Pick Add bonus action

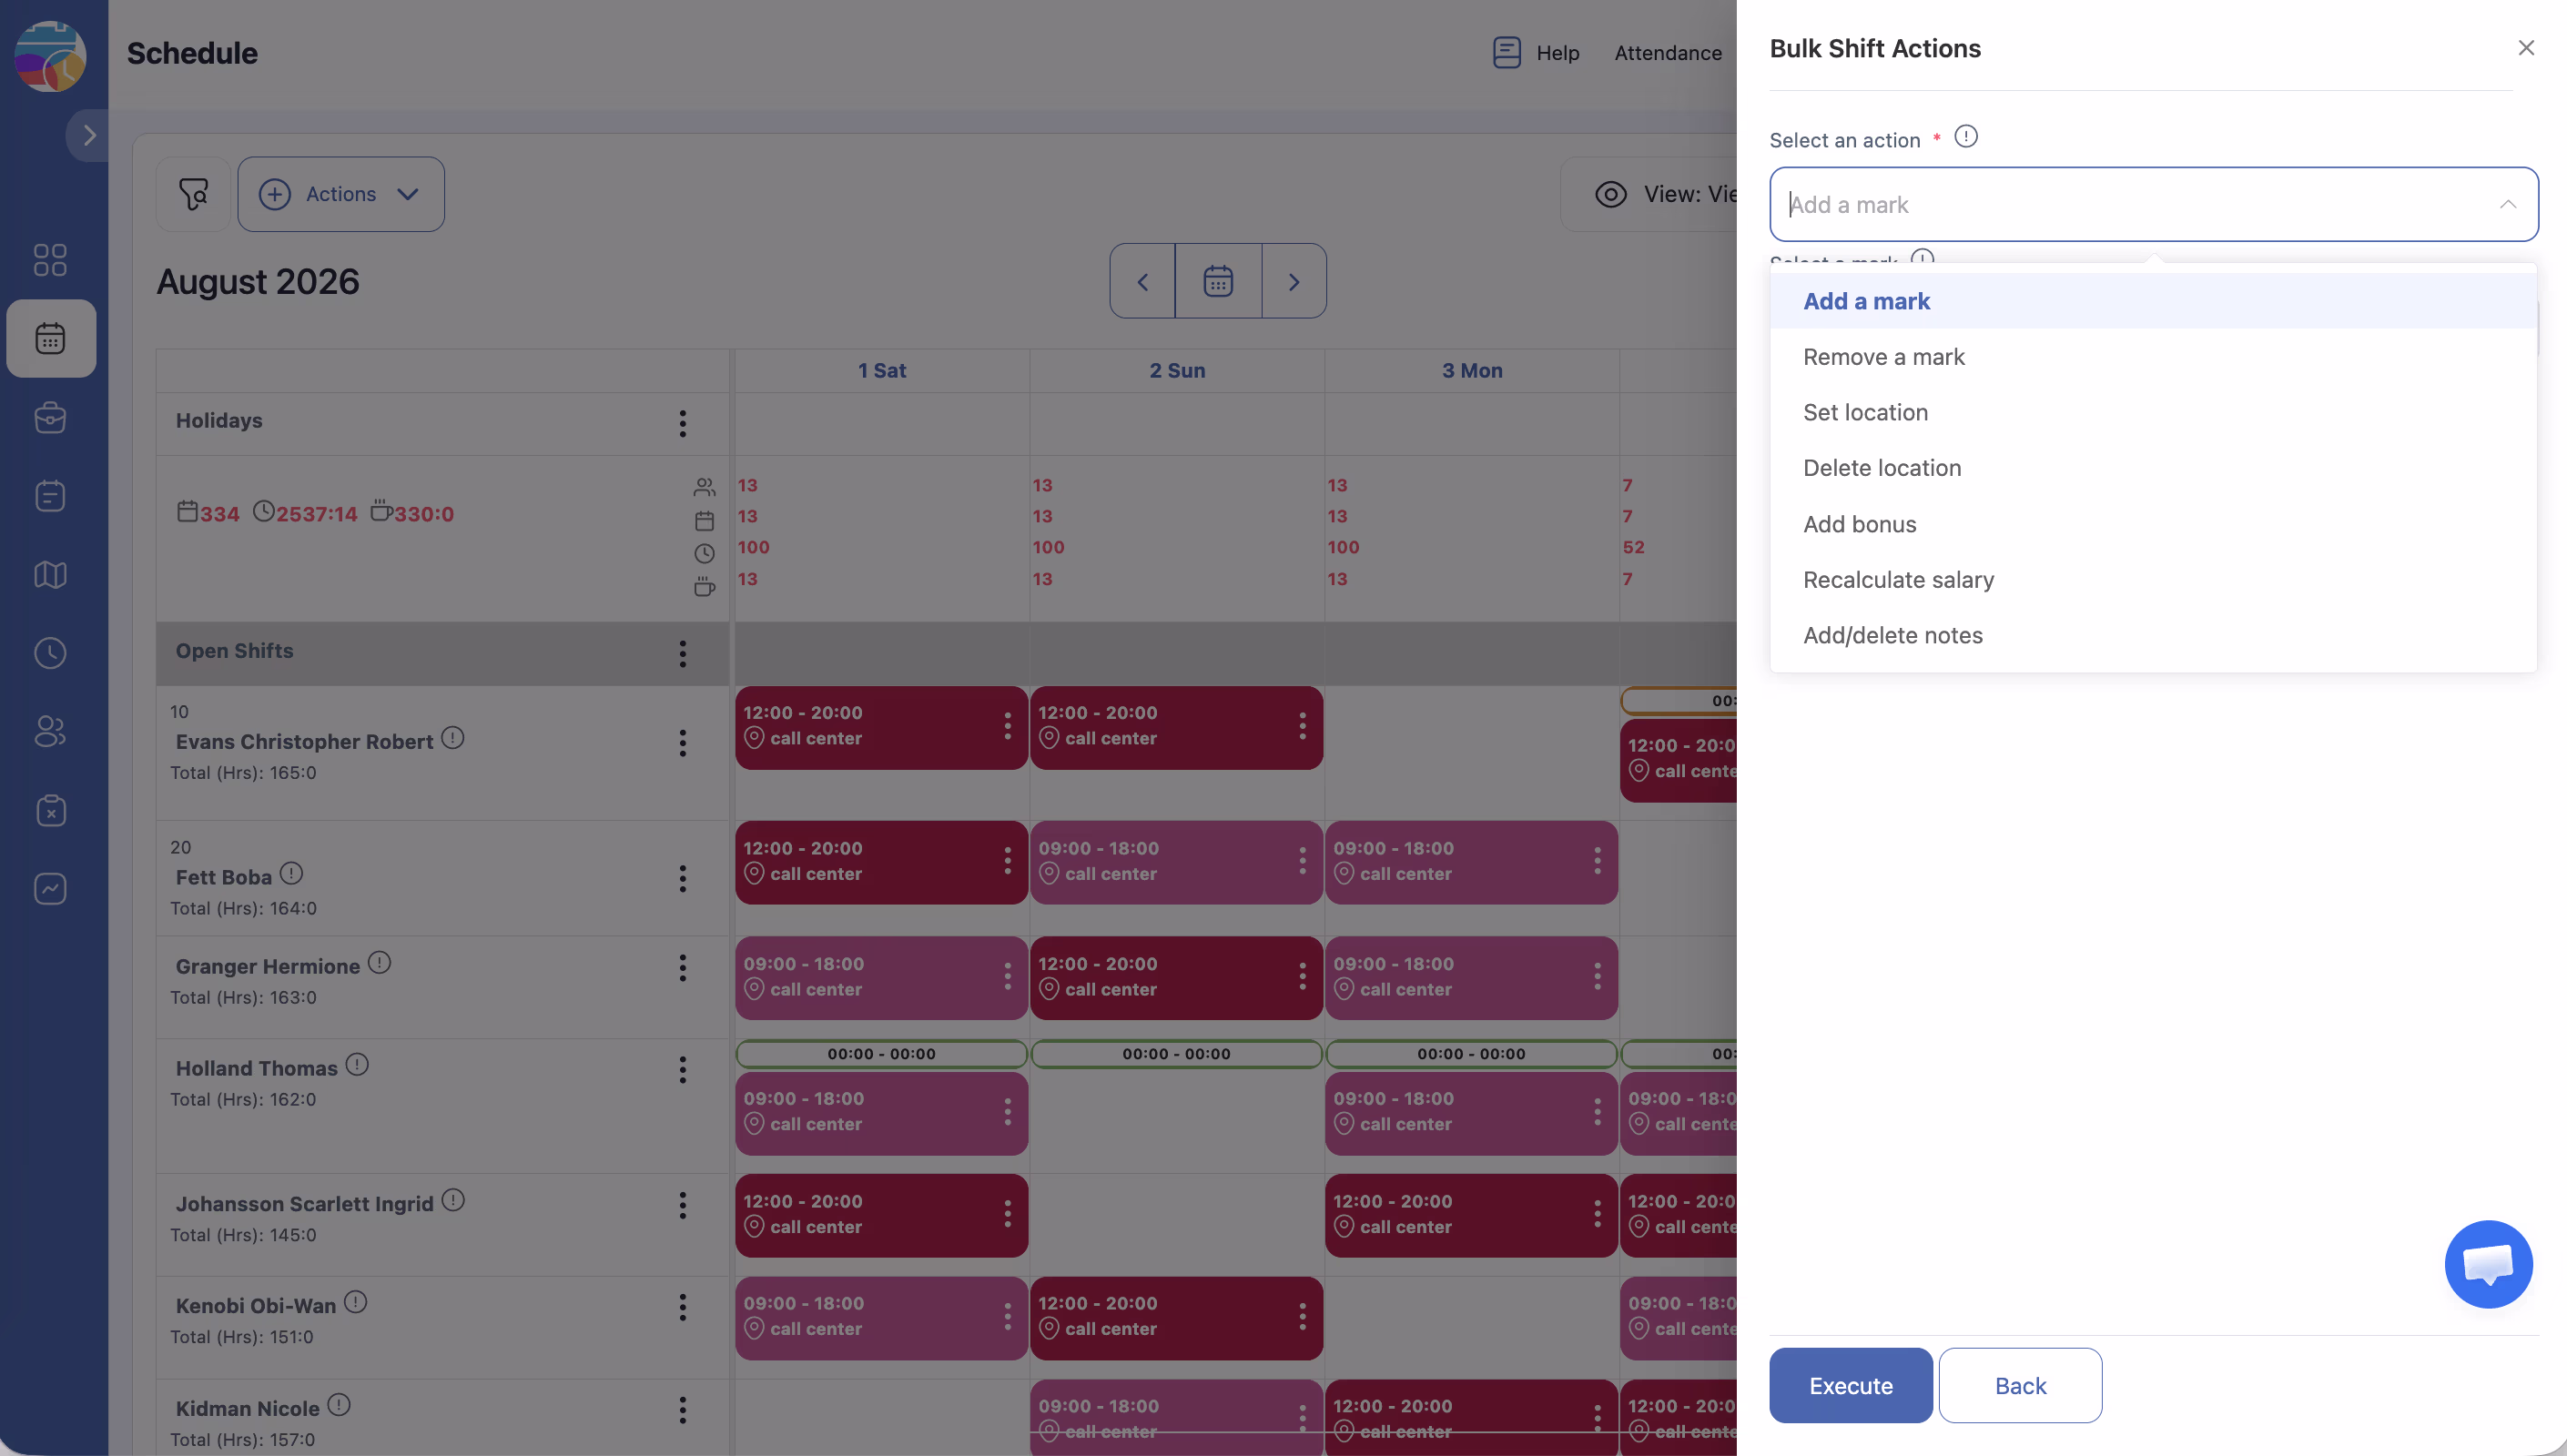click(1859, 524)
